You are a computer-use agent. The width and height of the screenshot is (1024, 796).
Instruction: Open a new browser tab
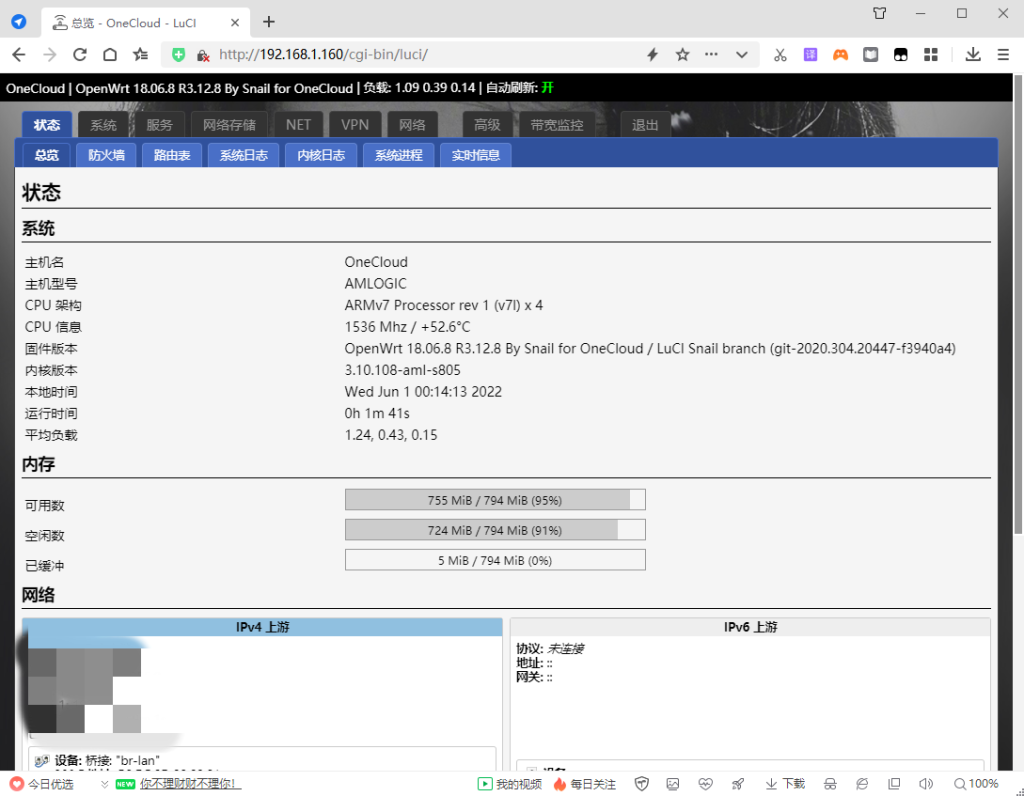point(268,21)
